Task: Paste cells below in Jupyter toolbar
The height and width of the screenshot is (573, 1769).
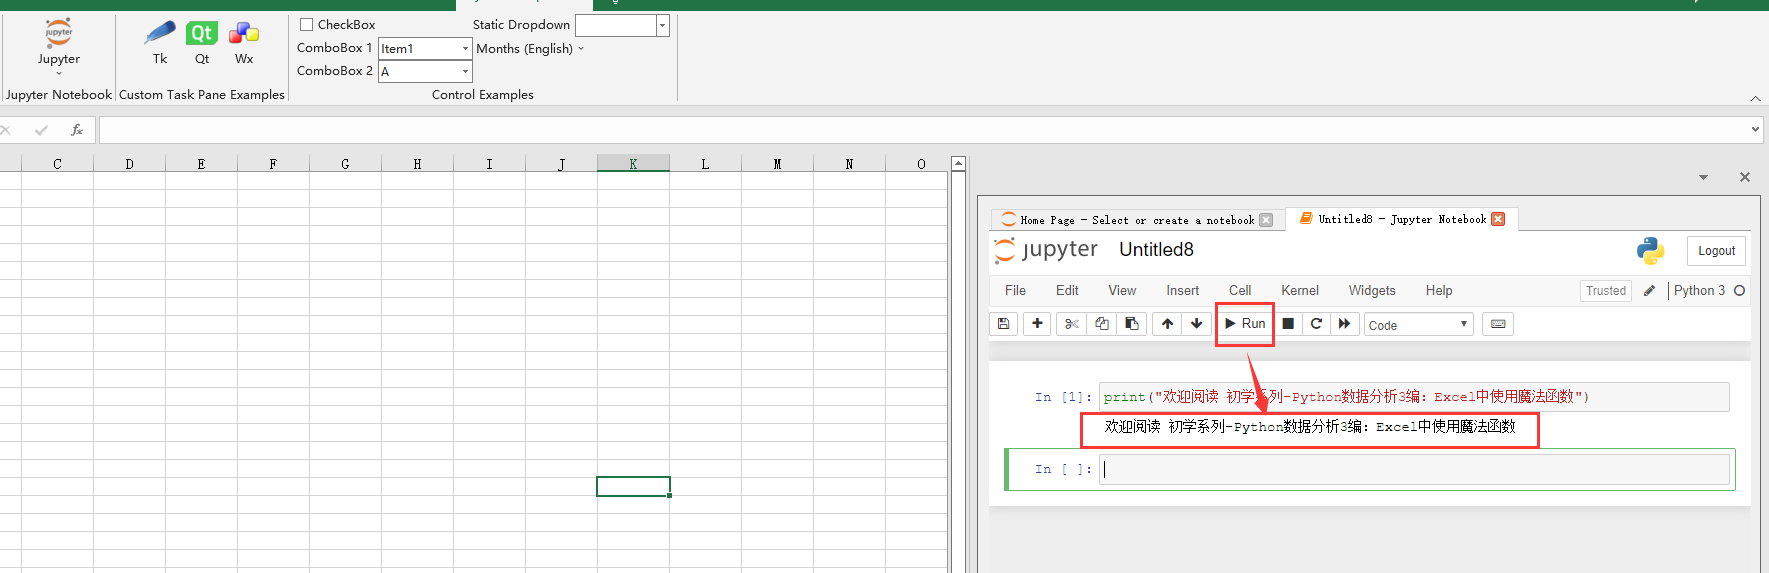Action: click(1131, 324)
